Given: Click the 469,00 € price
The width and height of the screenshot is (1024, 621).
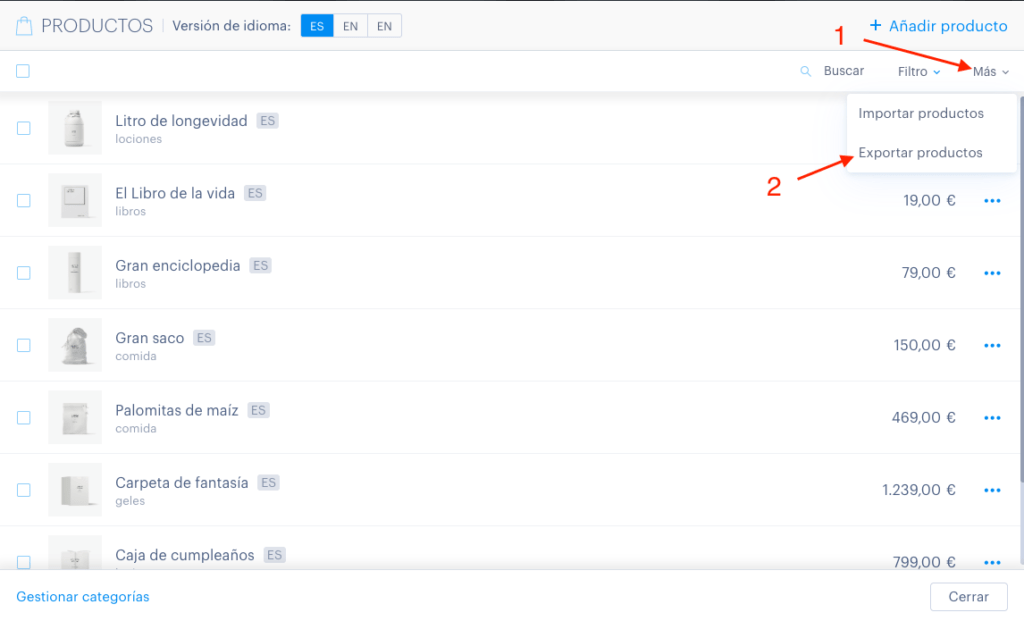Looking at the screenshot, I should tap(924, 418).
